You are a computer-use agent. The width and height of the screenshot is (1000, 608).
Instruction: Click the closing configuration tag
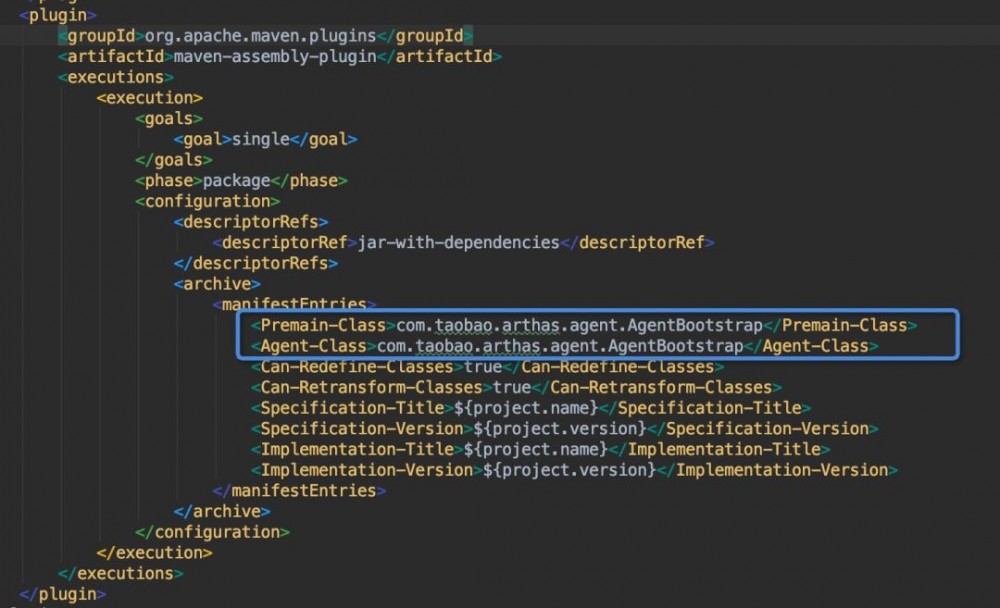(x=212, y=532)
